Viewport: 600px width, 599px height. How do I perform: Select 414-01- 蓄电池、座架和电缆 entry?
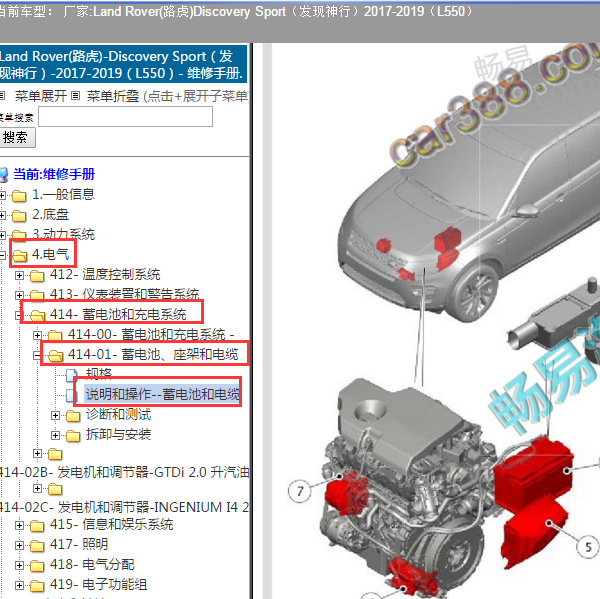point(153,354)
